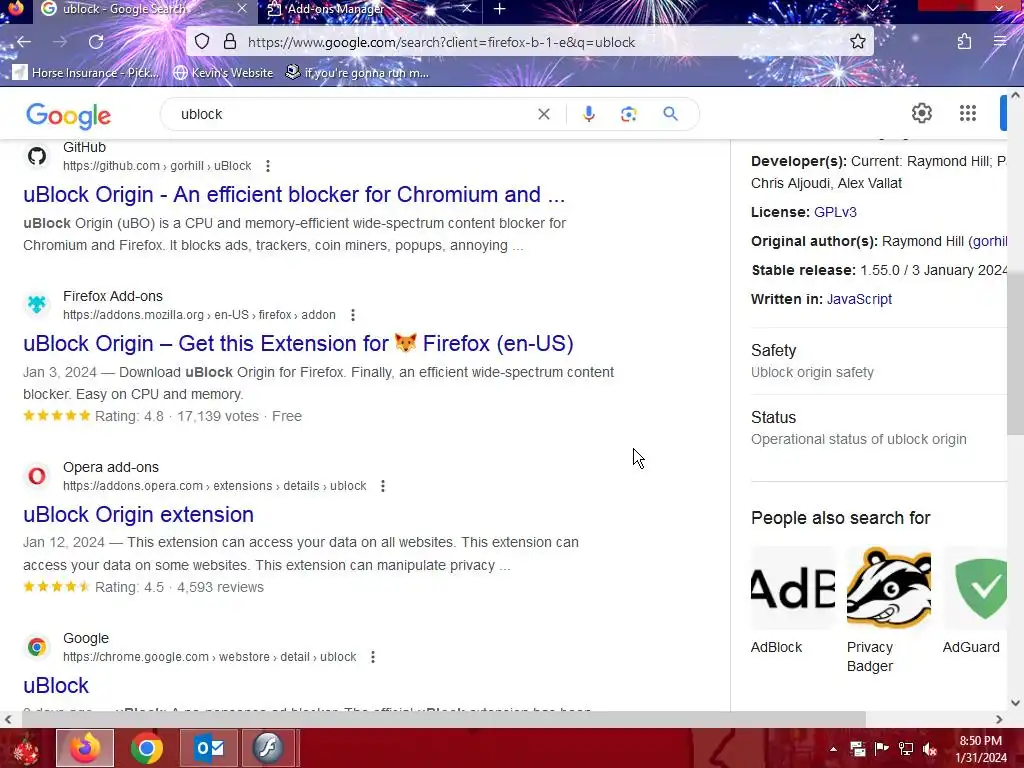Open the uBlock Origin GitHub result link

coord(294,195)
